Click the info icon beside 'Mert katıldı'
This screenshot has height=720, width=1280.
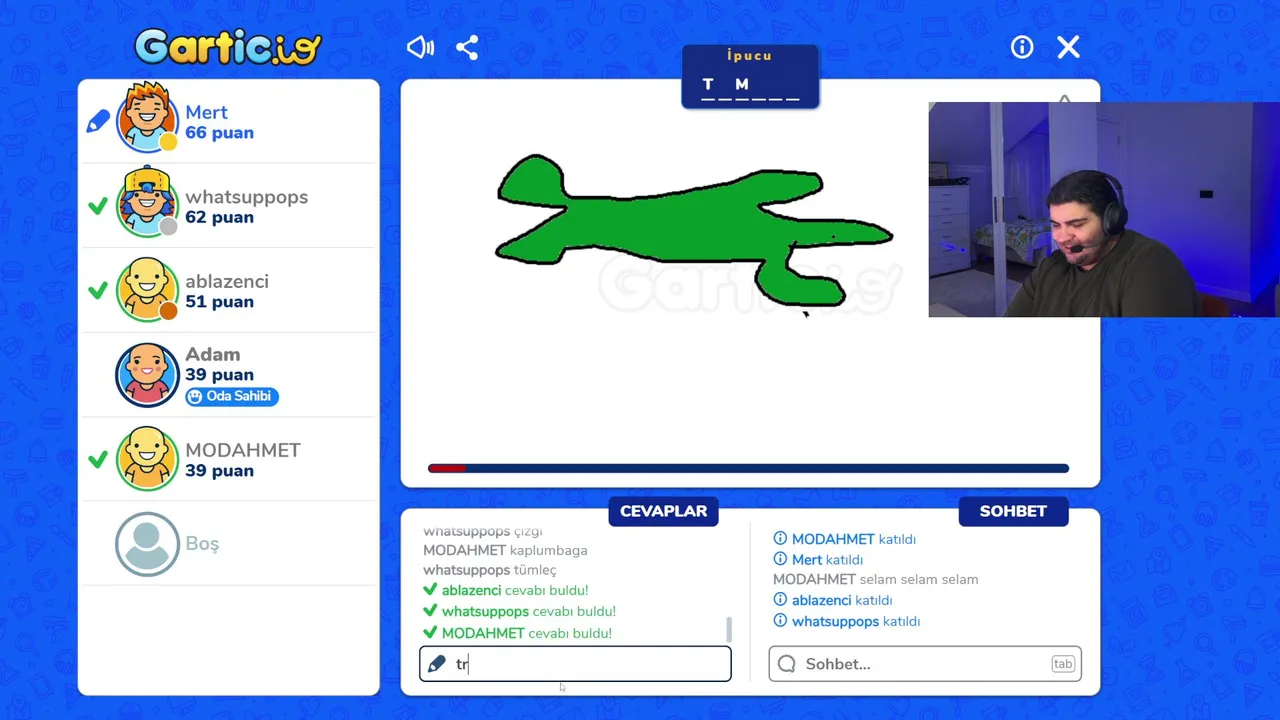coord(781,559)
